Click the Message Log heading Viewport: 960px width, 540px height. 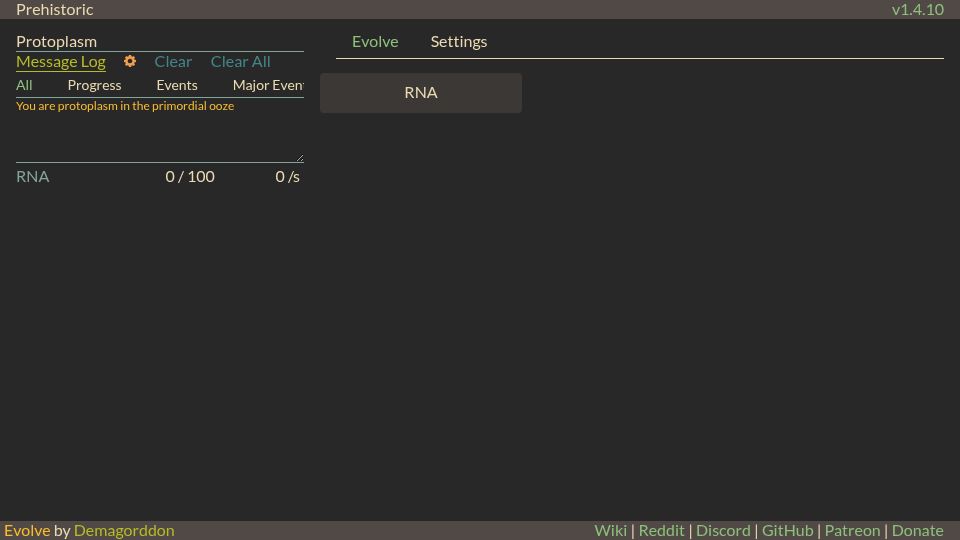click(x=61, y=61)
